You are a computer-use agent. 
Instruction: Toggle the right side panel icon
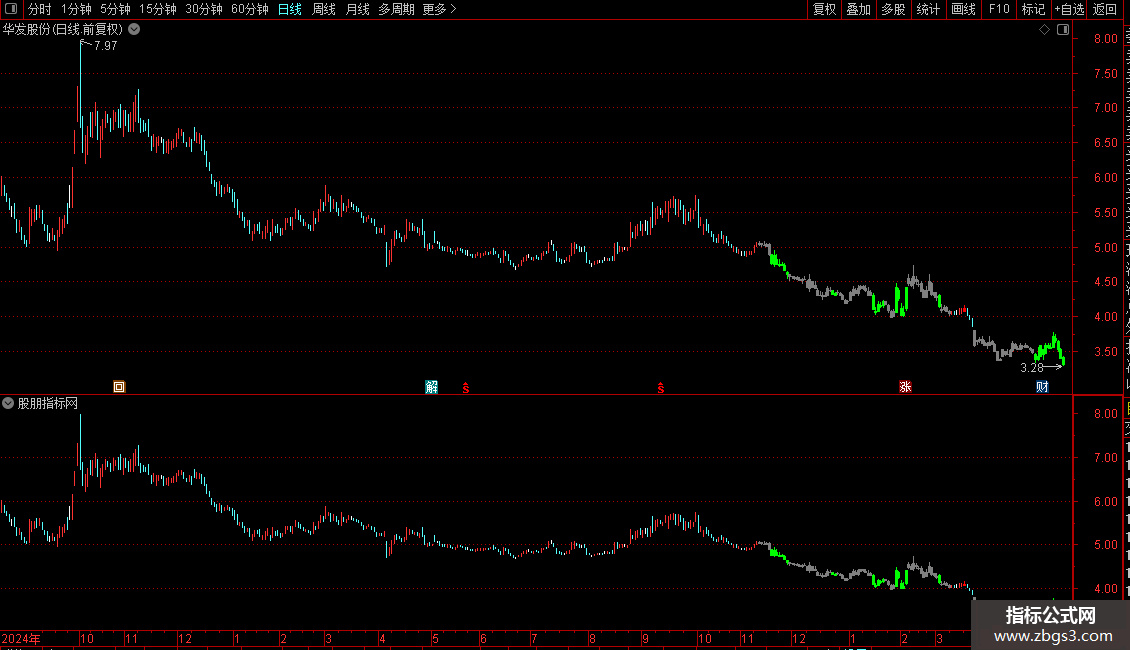point(1063,30)
